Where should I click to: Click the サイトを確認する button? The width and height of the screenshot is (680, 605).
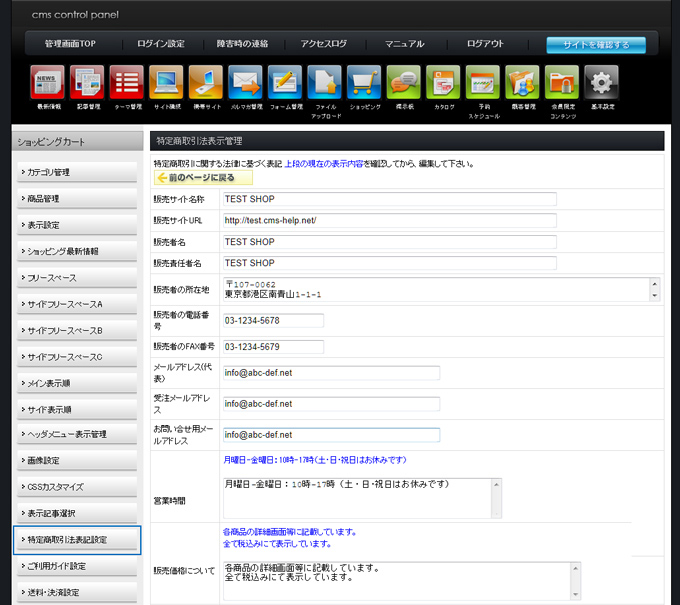tap(596, 45)
